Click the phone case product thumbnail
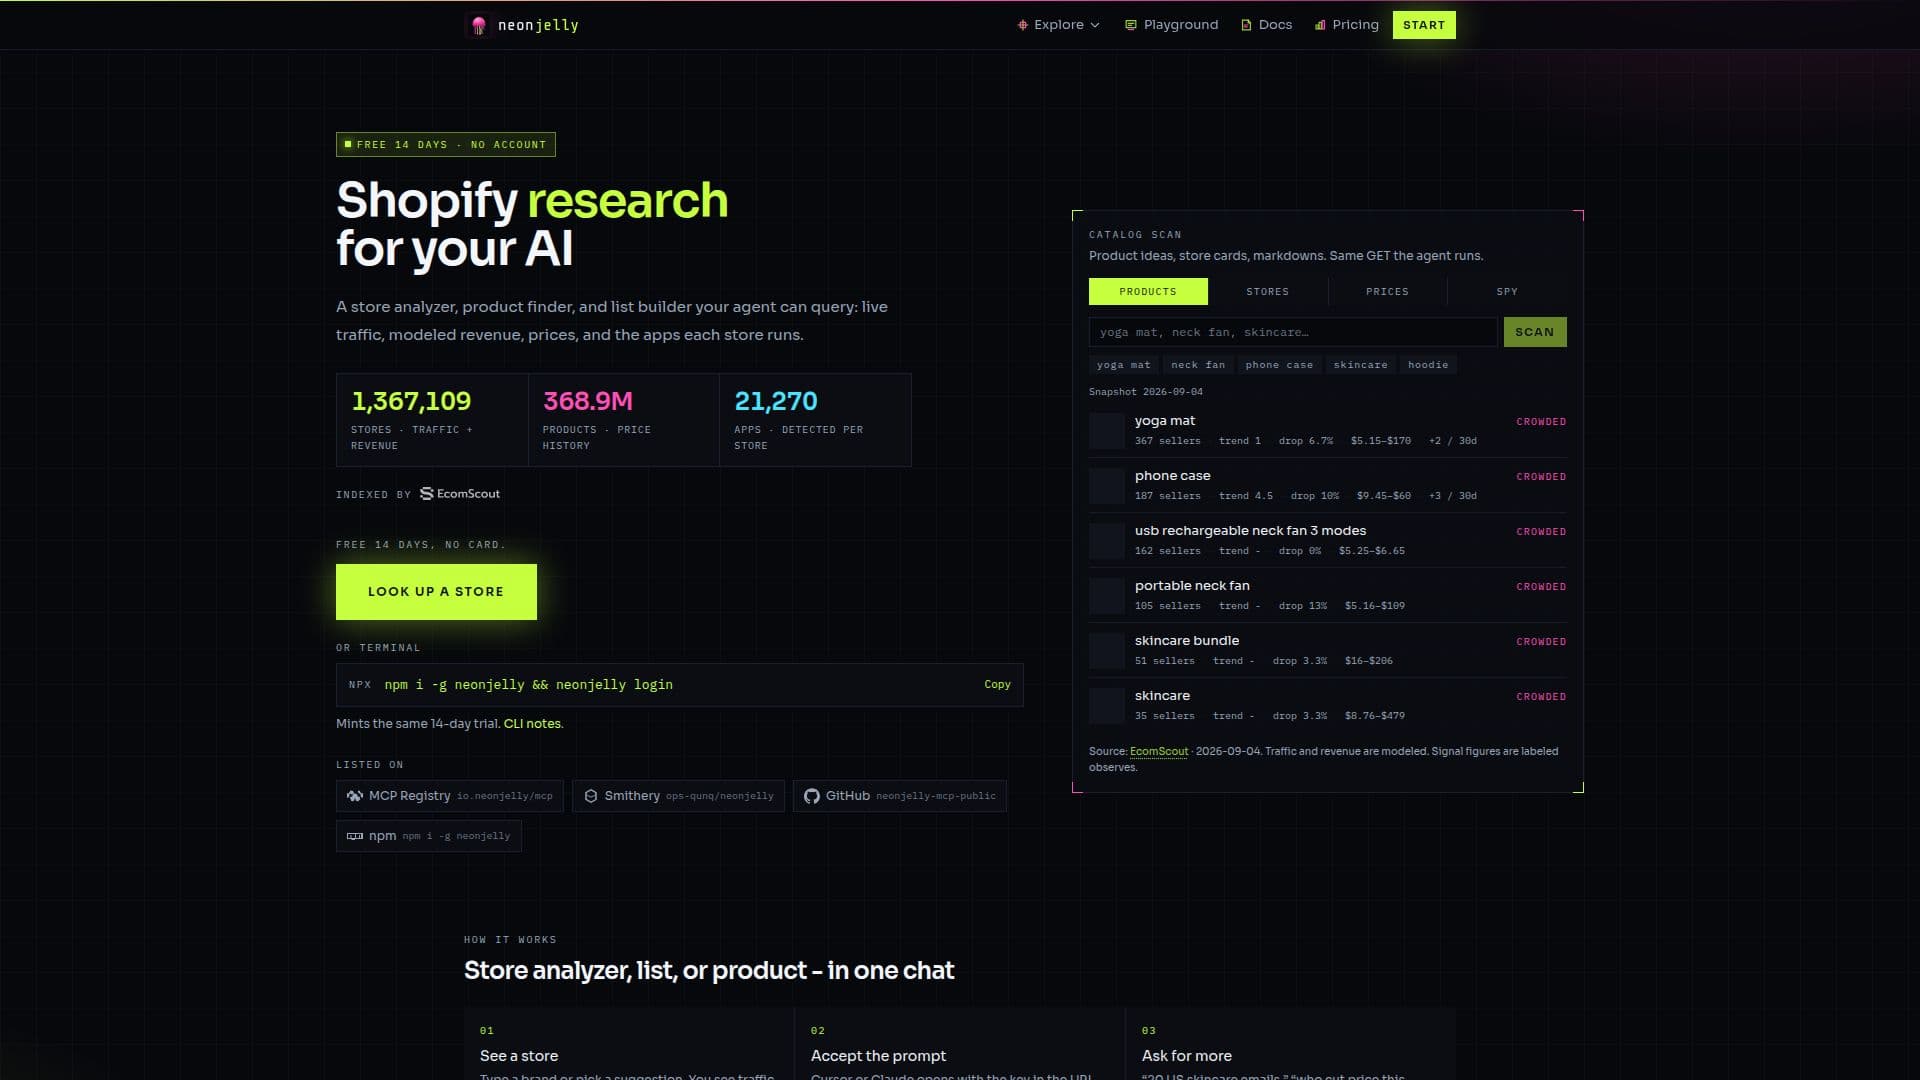The image size is (1920, 1080). pos(1107,486)
